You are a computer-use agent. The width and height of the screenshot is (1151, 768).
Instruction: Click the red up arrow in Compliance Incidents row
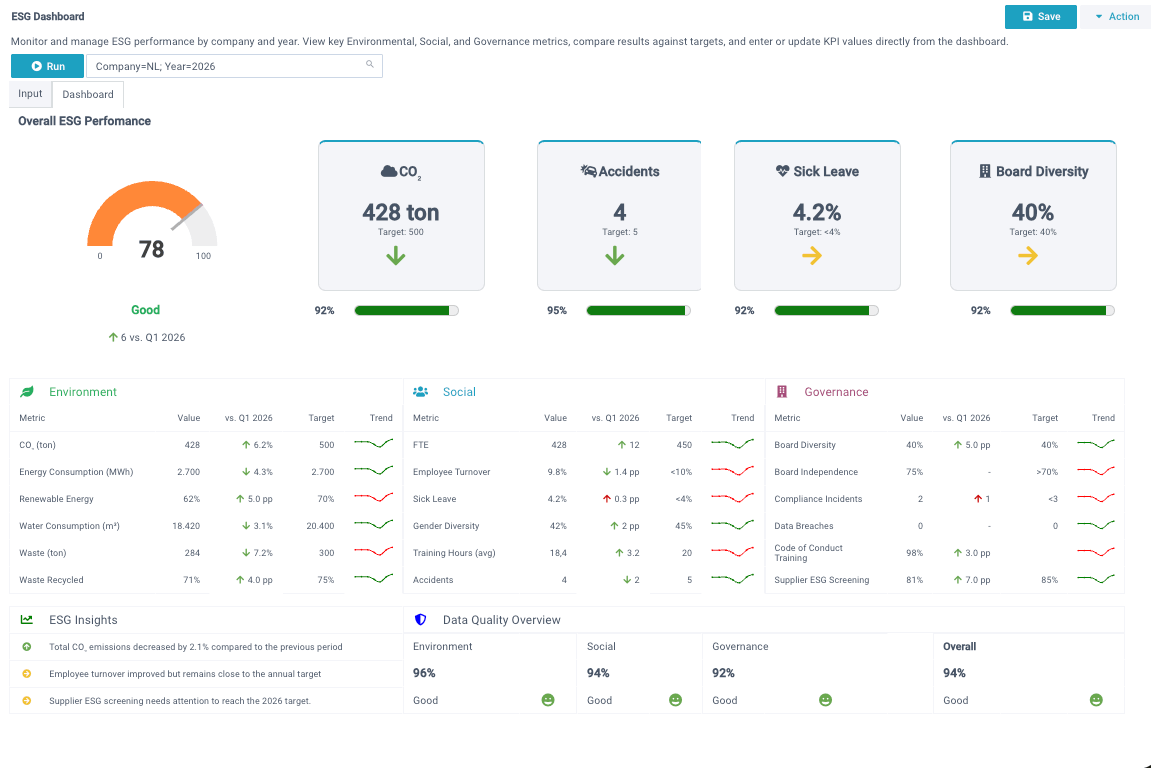978,499
